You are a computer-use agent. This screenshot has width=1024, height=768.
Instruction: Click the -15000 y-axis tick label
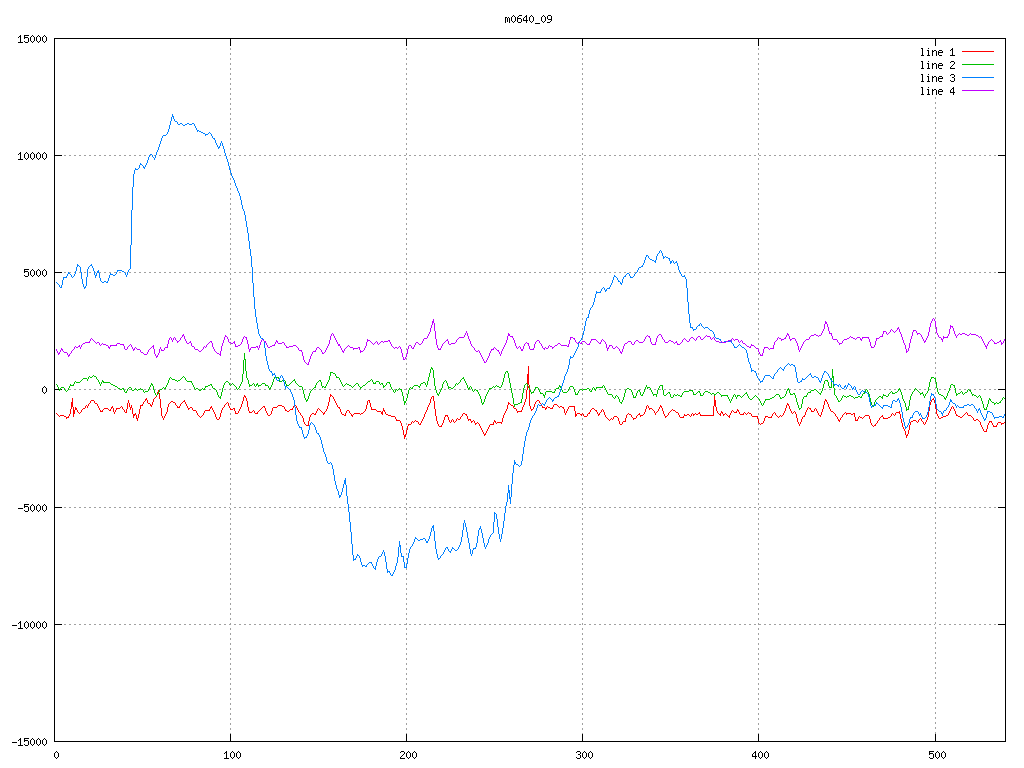pos(28,742)
